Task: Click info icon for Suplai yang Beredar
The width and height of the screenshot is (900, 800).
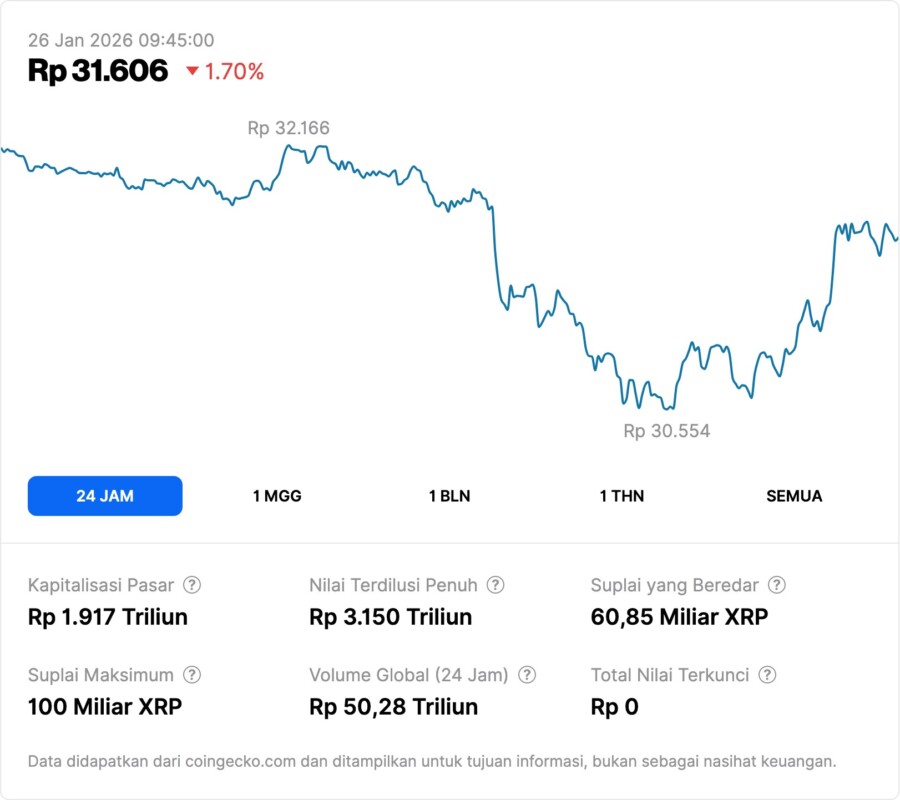Action: pyautogui.click(x=776, y=585)
